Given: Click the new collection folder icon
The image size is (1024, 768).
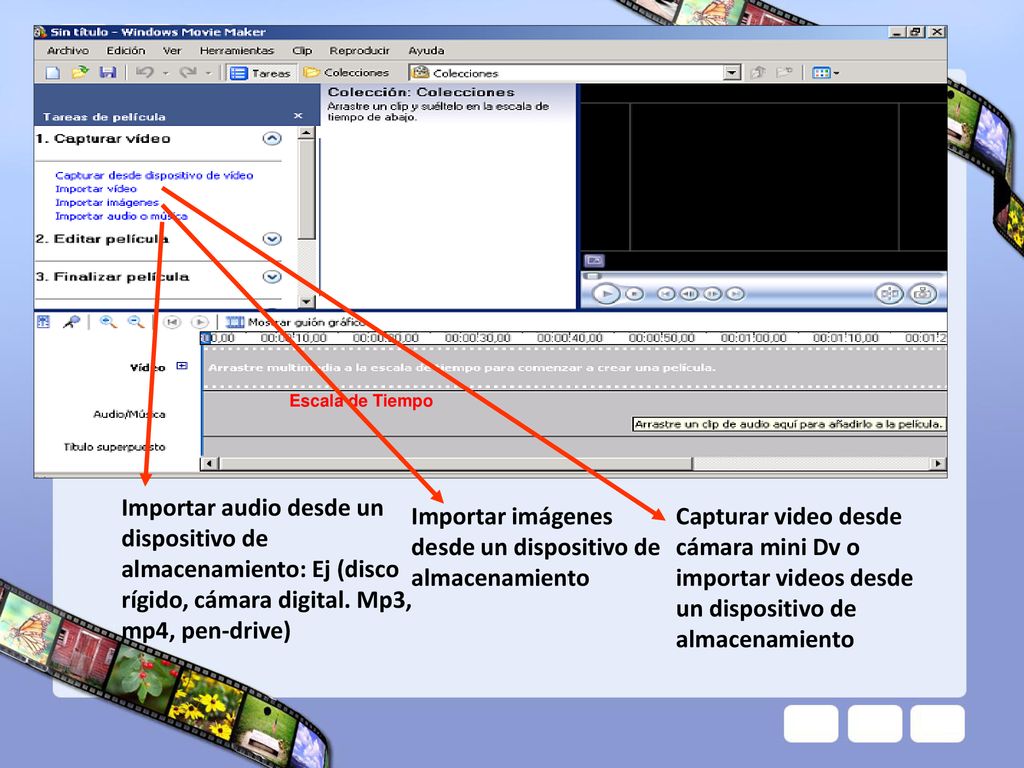Looking at the screenshot, I should (784, 72).
